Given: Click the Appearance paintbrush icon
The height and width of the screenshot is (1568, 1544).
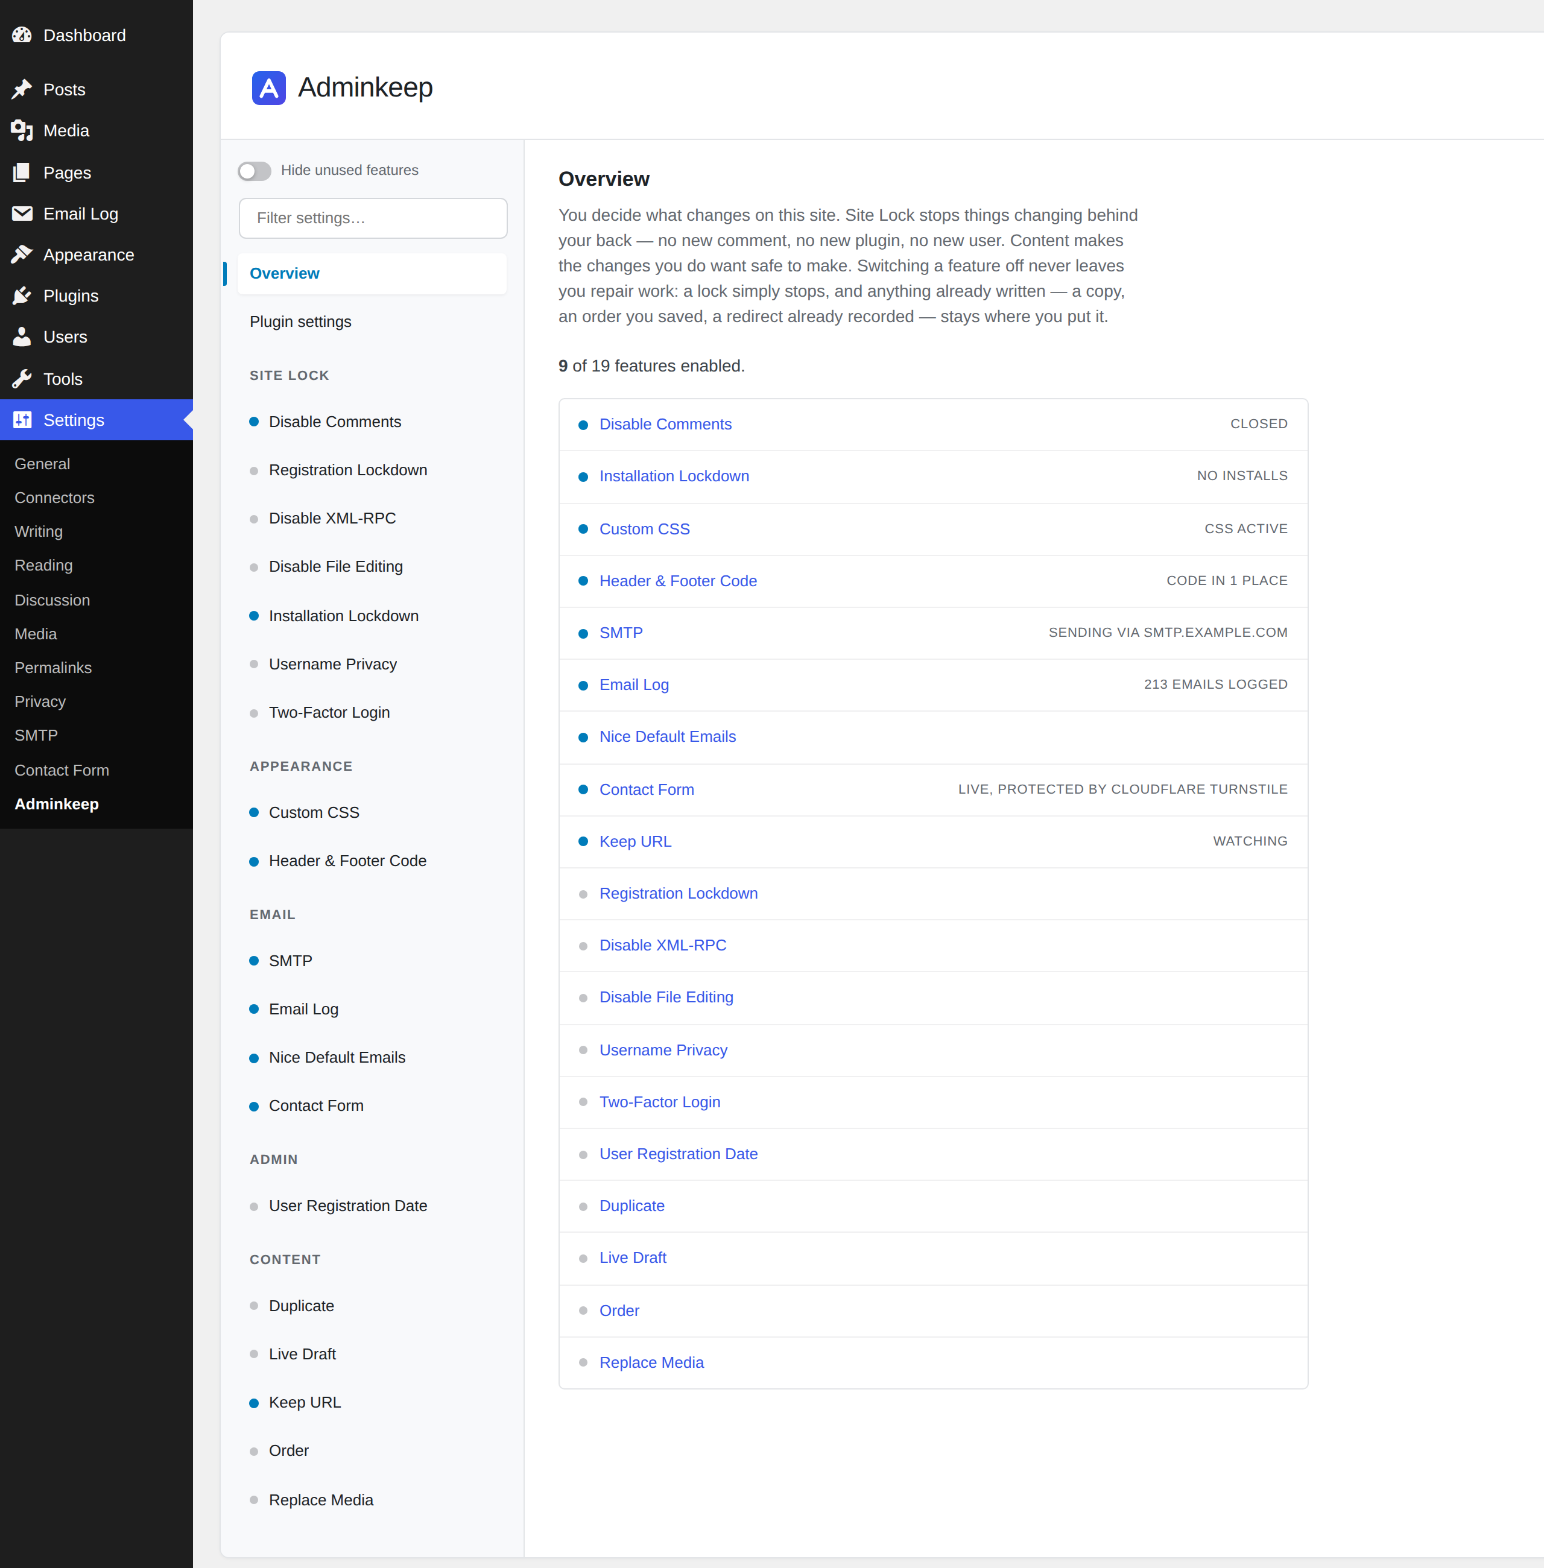Looking at the screenshot, I should [22, 255].
